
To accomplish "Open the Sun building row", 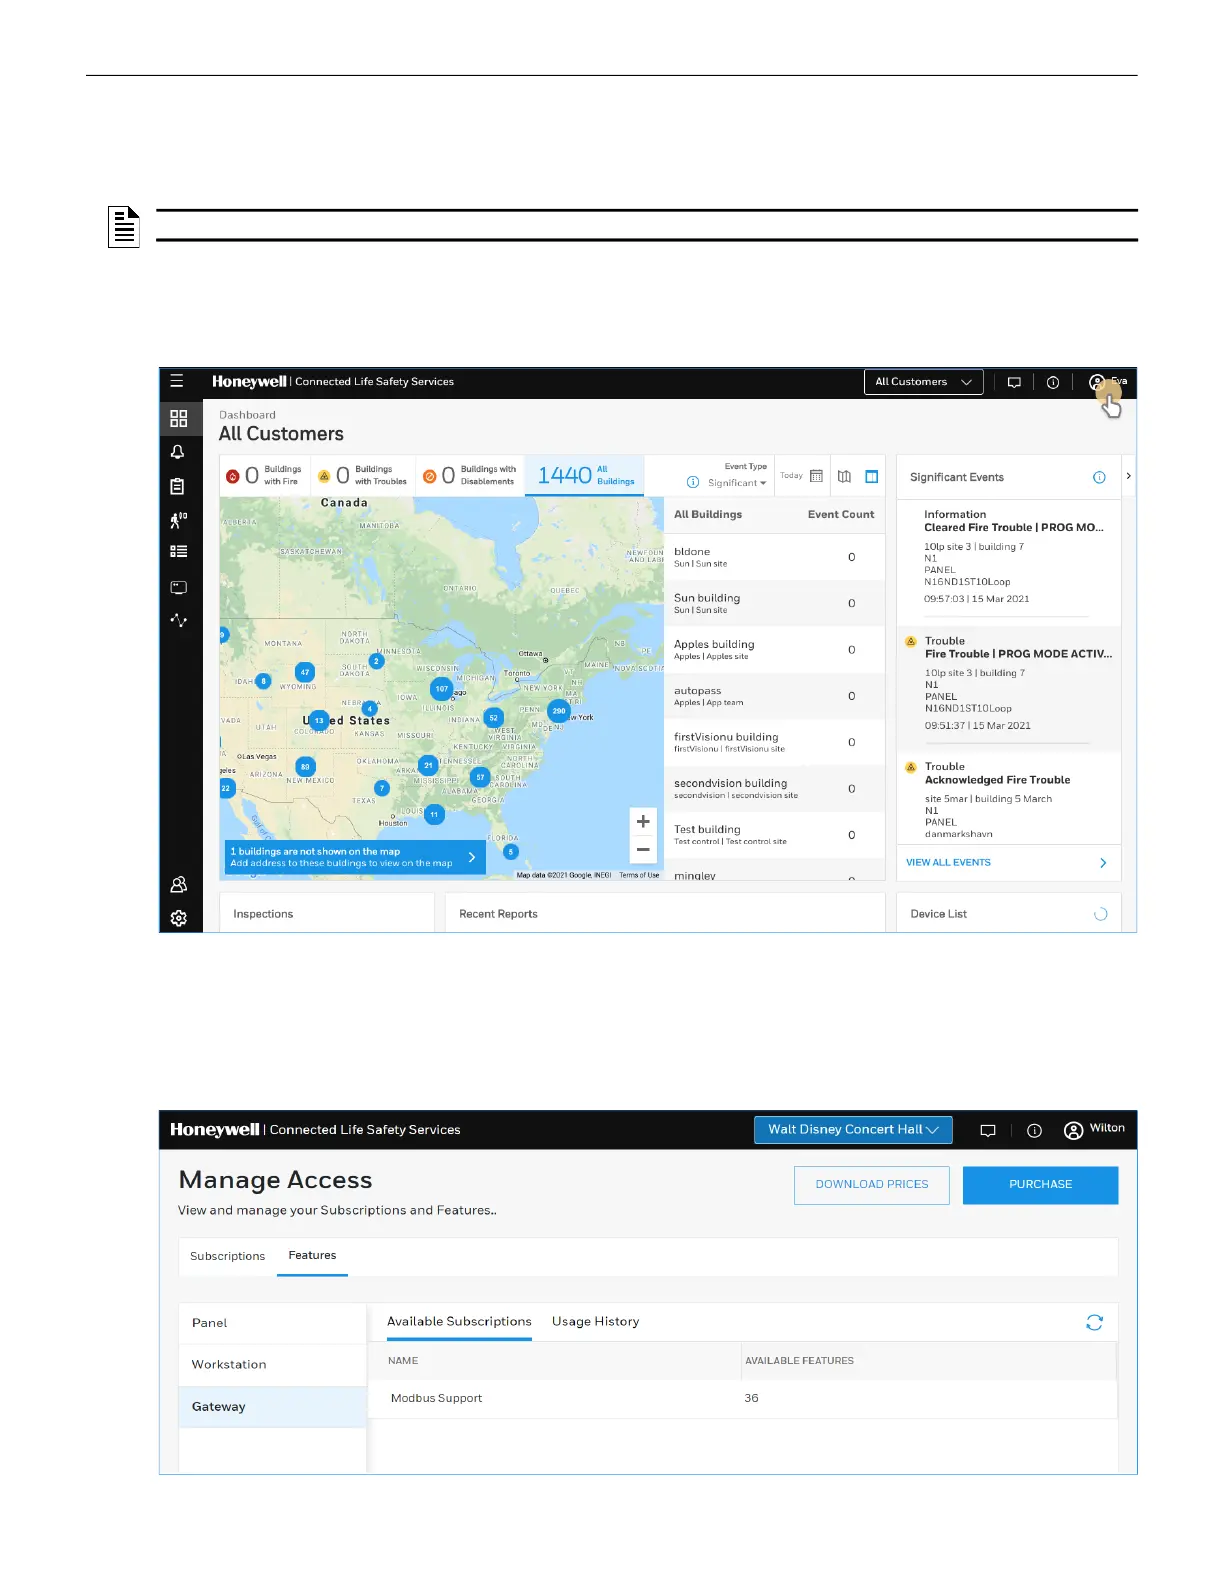I will pos(774,603).
